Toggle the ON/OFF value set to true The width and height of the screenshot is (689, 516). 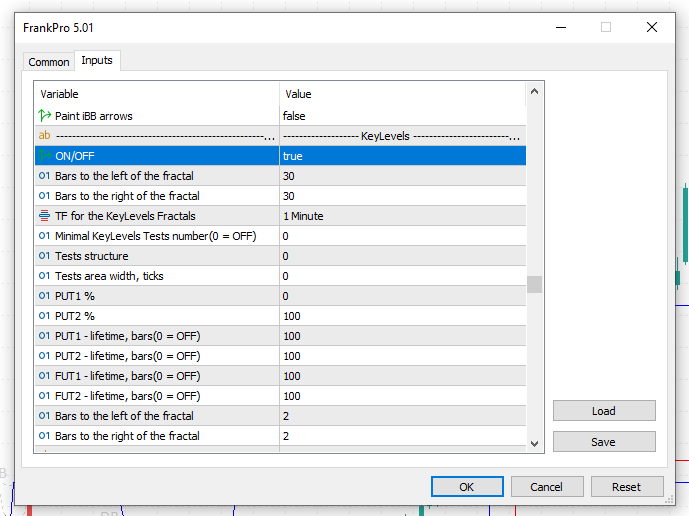[401, 156]
